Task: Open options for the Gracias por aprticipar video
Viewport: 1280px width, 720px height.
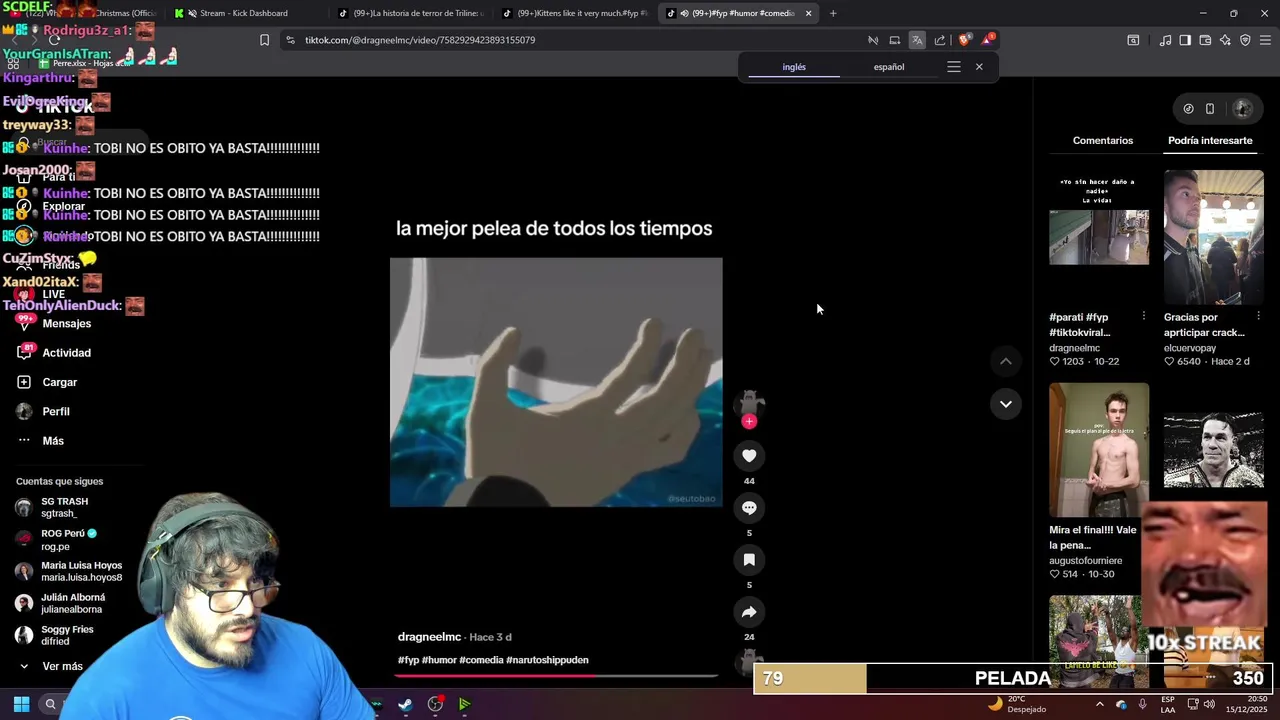Action: [1258, 317]
